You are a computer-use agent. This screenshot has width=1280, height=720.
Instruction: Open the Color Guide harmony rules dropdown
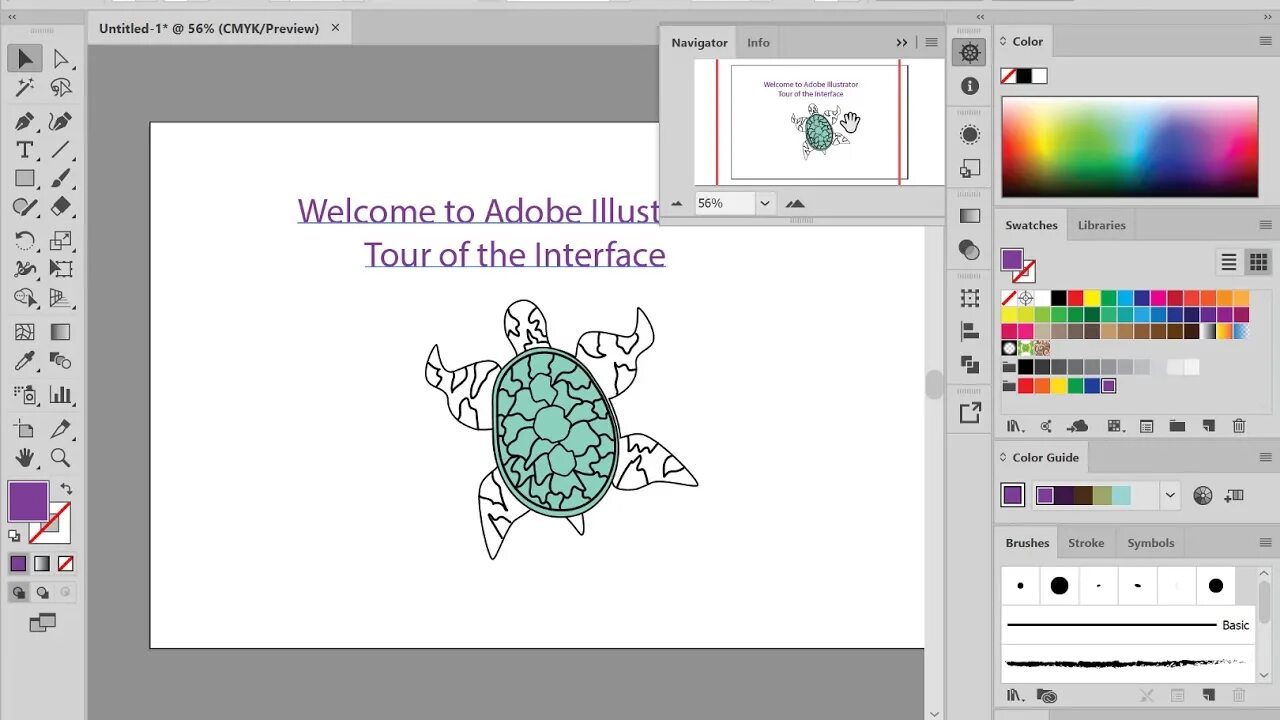(x=1170, y=494)
